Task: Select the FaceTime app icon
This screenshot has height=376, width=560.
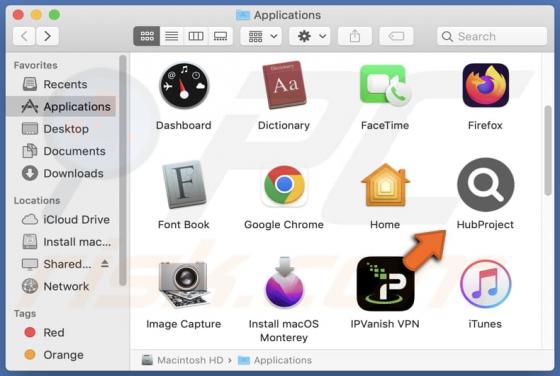Action: (385, 85)
